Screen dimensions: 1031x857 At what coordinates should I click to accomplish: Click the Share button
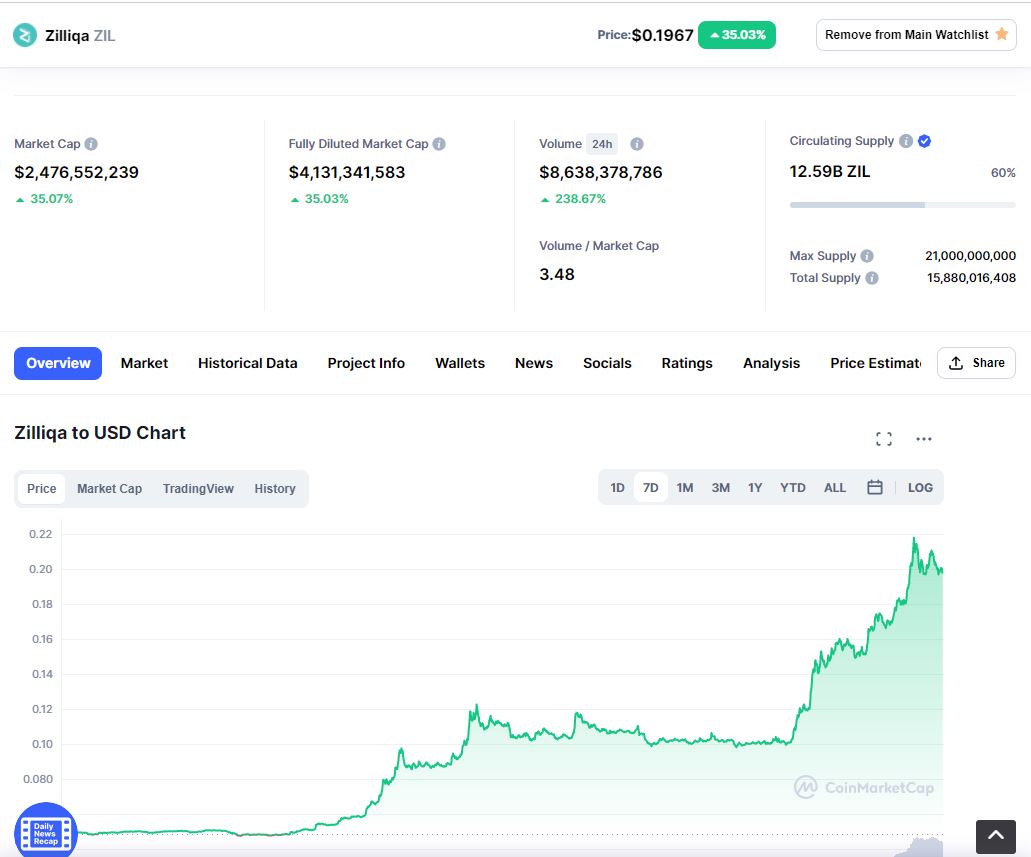[976, 363]
